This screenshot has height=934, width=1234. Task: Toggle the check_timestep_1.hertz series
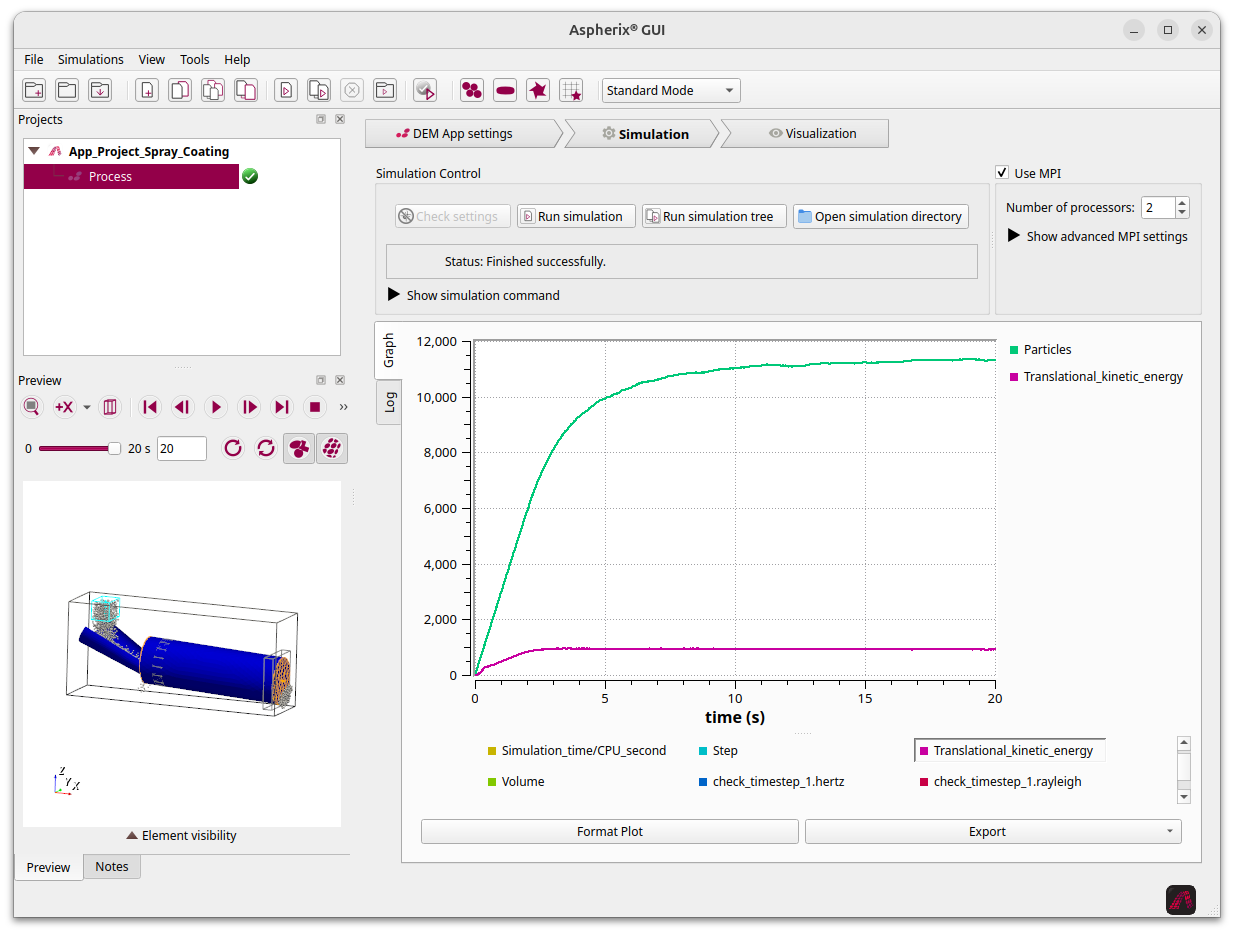click(772, 782)
